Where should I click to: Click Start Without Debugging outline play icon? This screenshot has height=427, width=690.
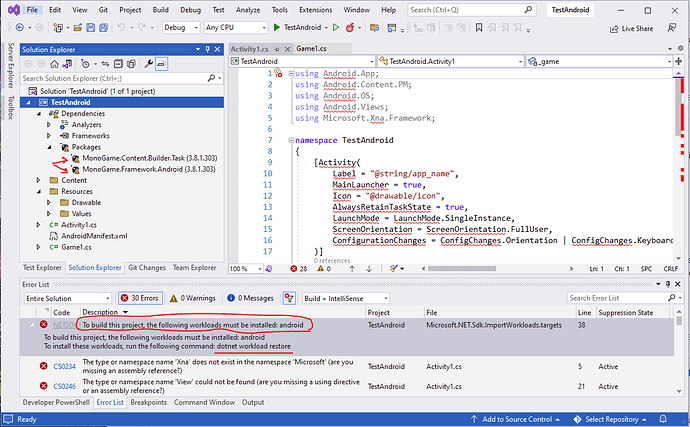tap(336, 27)
